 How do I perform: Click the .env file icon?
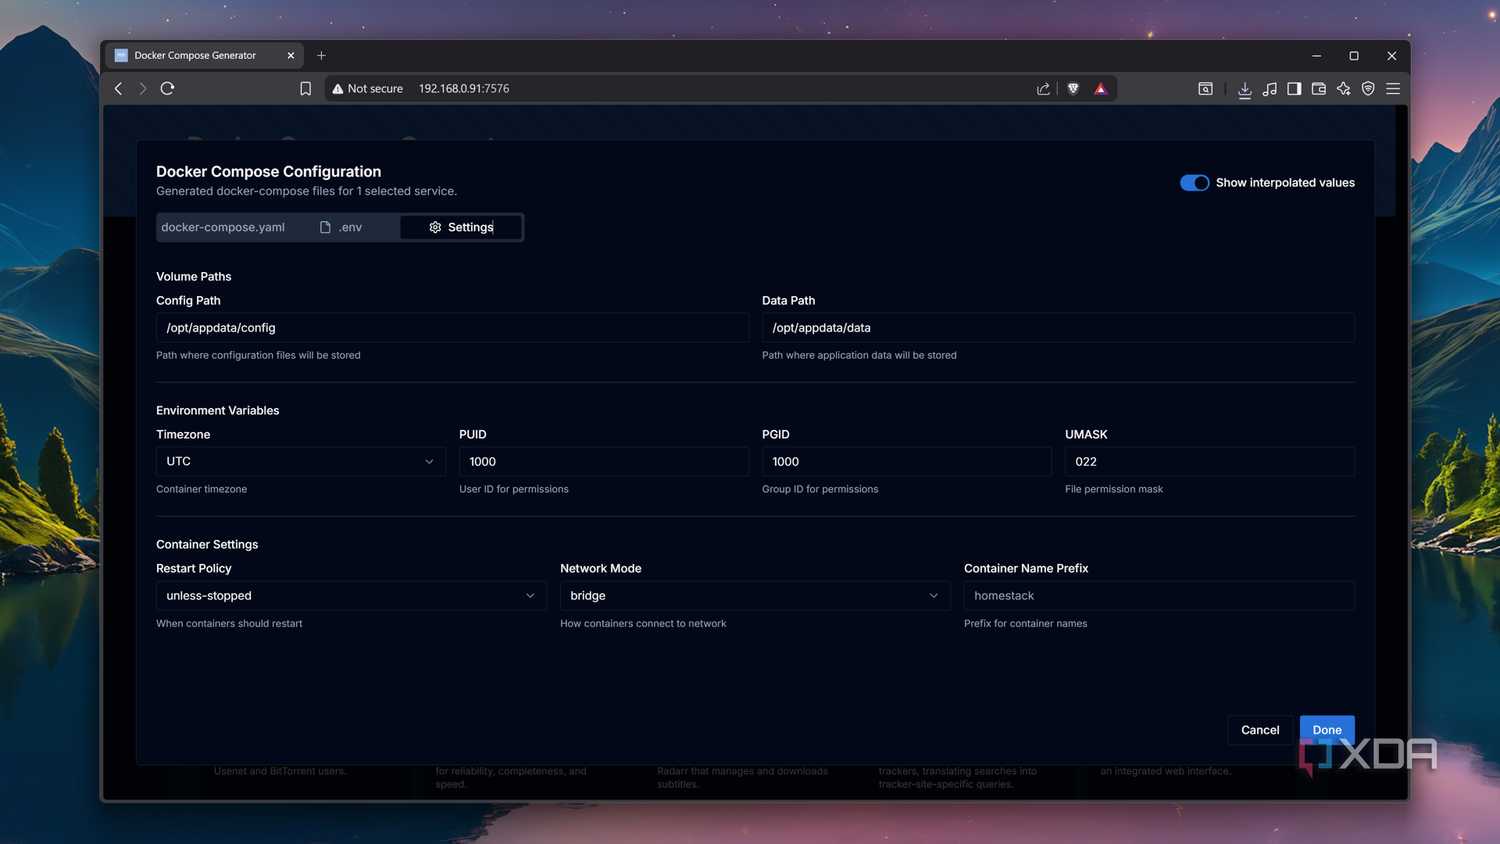tap(325, 227)
